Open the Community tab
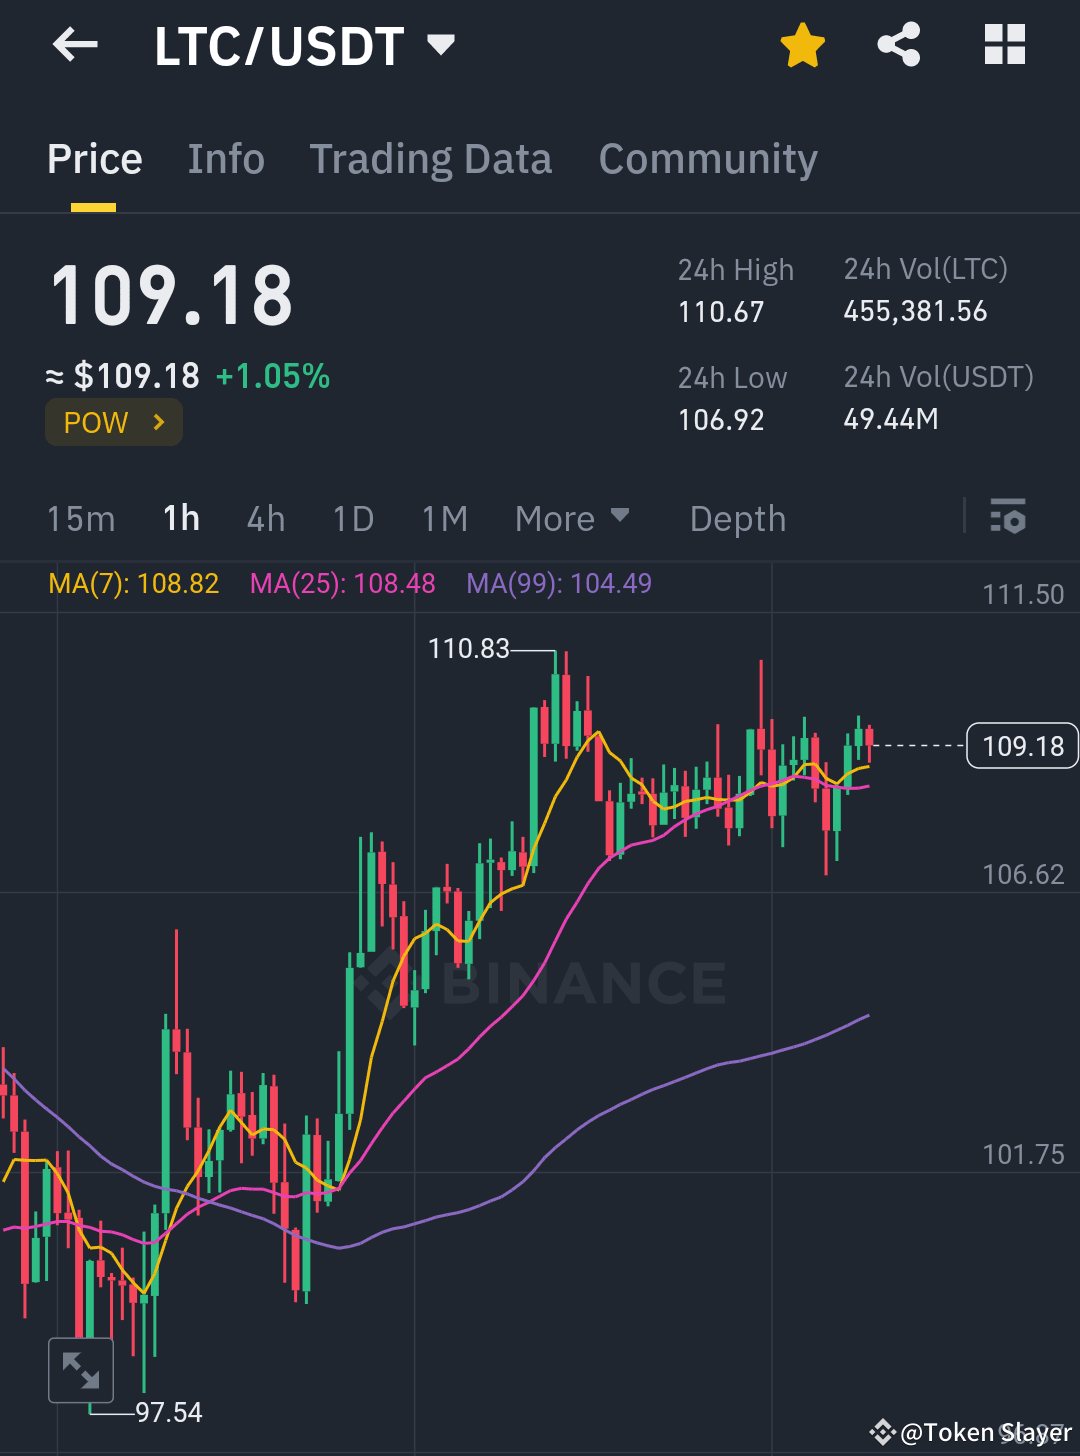 708,158
